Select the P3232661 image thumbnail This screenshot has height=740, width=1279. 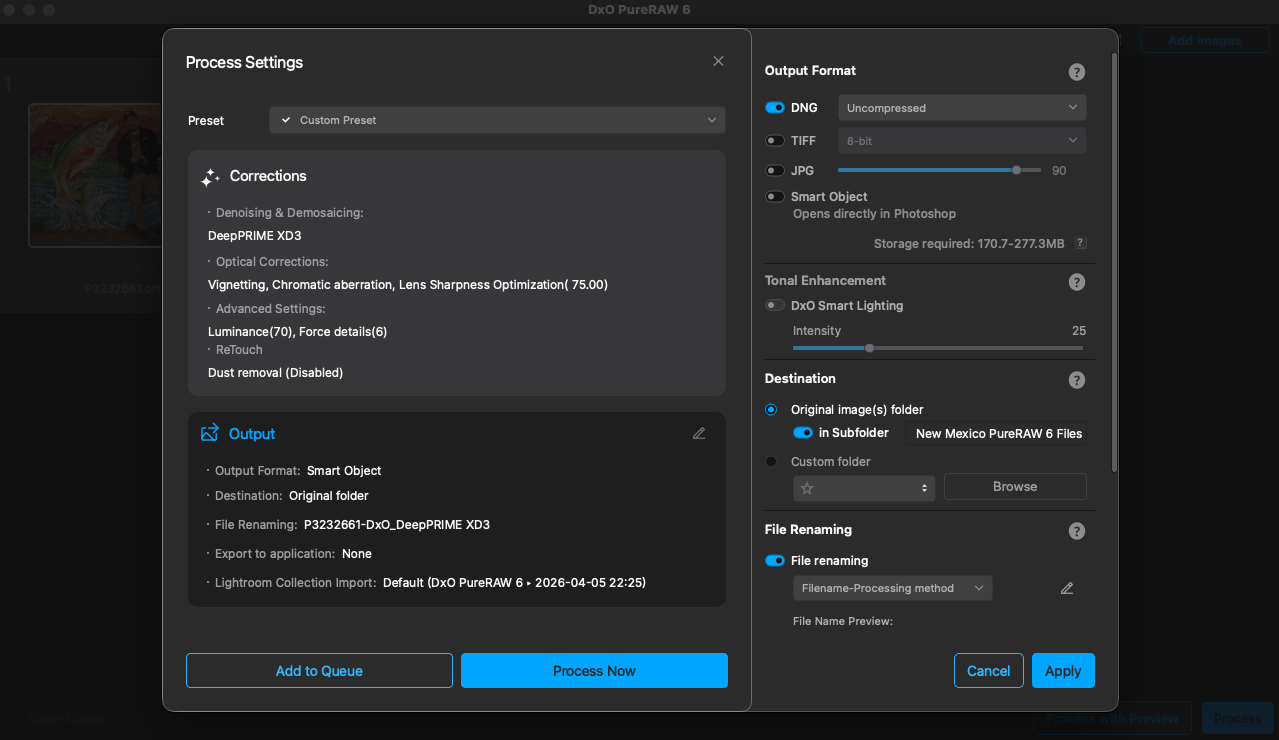pyautogui.click(x=97, y=175)
